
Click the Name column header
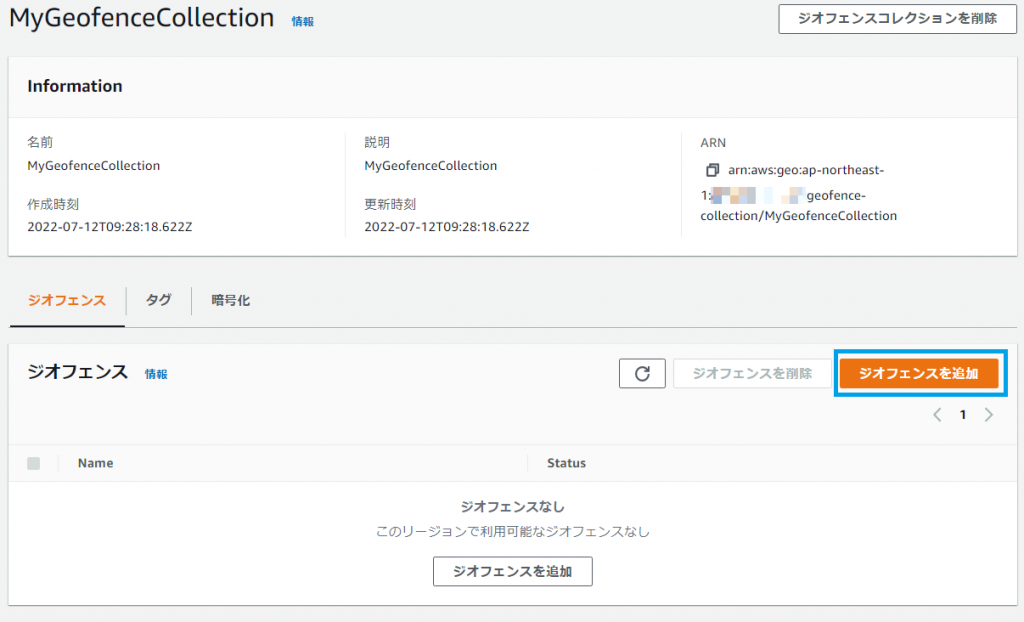(x=95, y=464)
